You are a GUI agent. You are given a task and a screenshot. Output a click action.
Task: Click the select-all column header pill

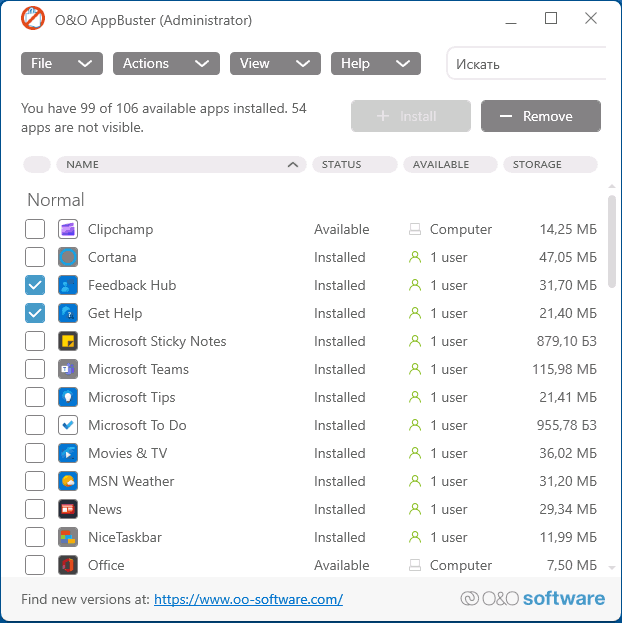point(37,164)
